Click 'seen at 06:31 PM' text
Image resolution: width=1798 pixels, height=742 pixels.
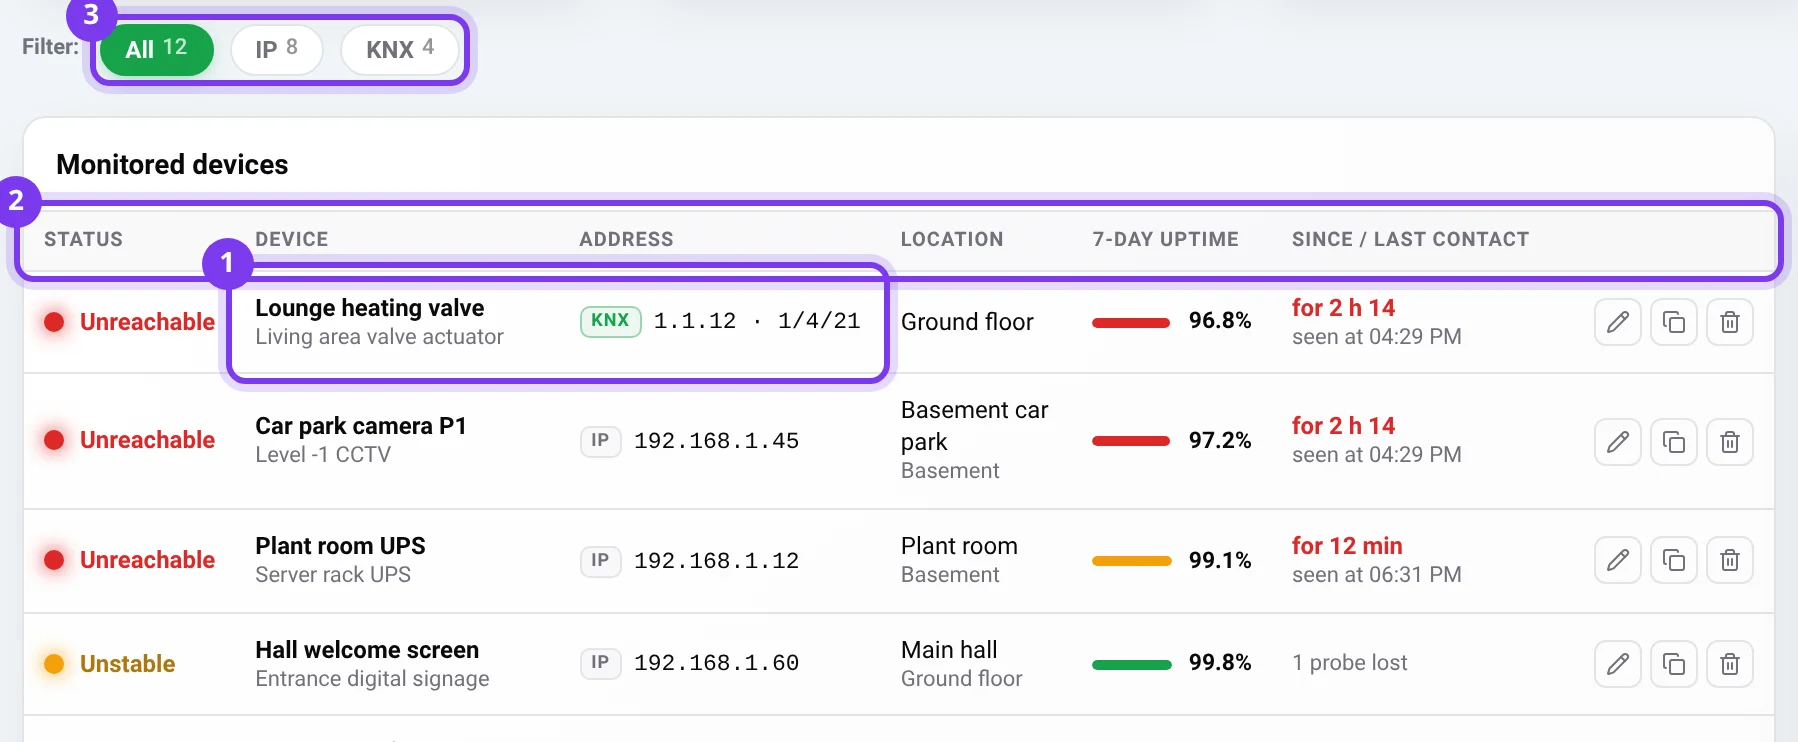tap(1376, 575)
